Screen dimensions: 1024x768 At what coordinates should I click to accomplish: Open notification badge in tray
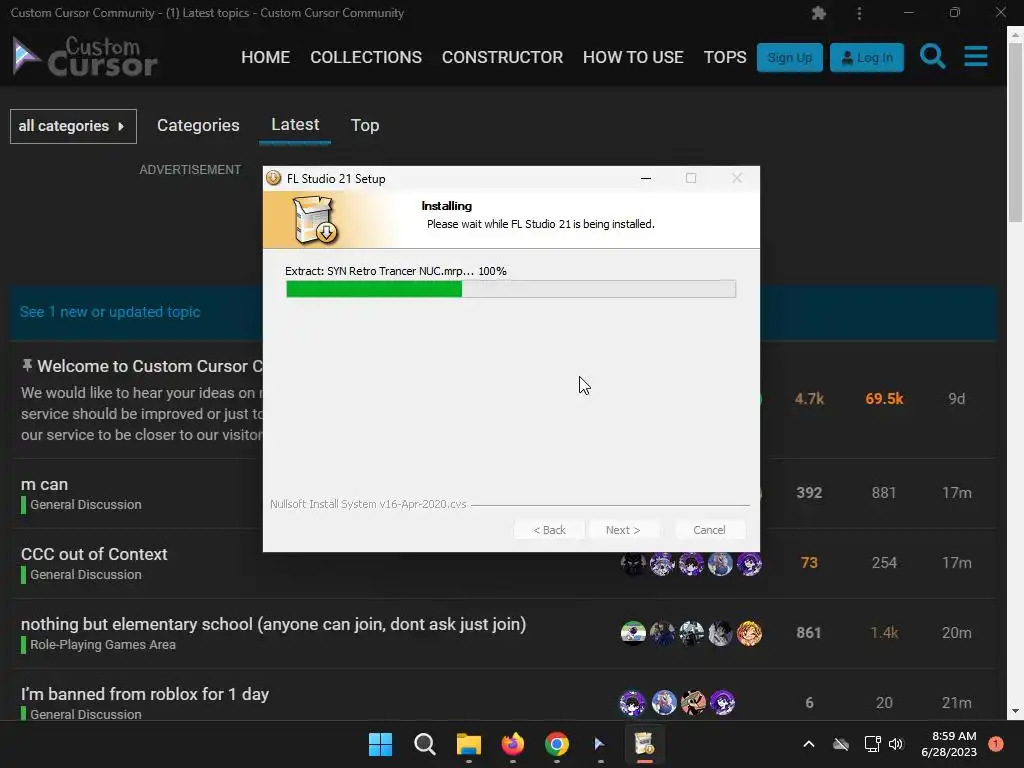(996, 744)
